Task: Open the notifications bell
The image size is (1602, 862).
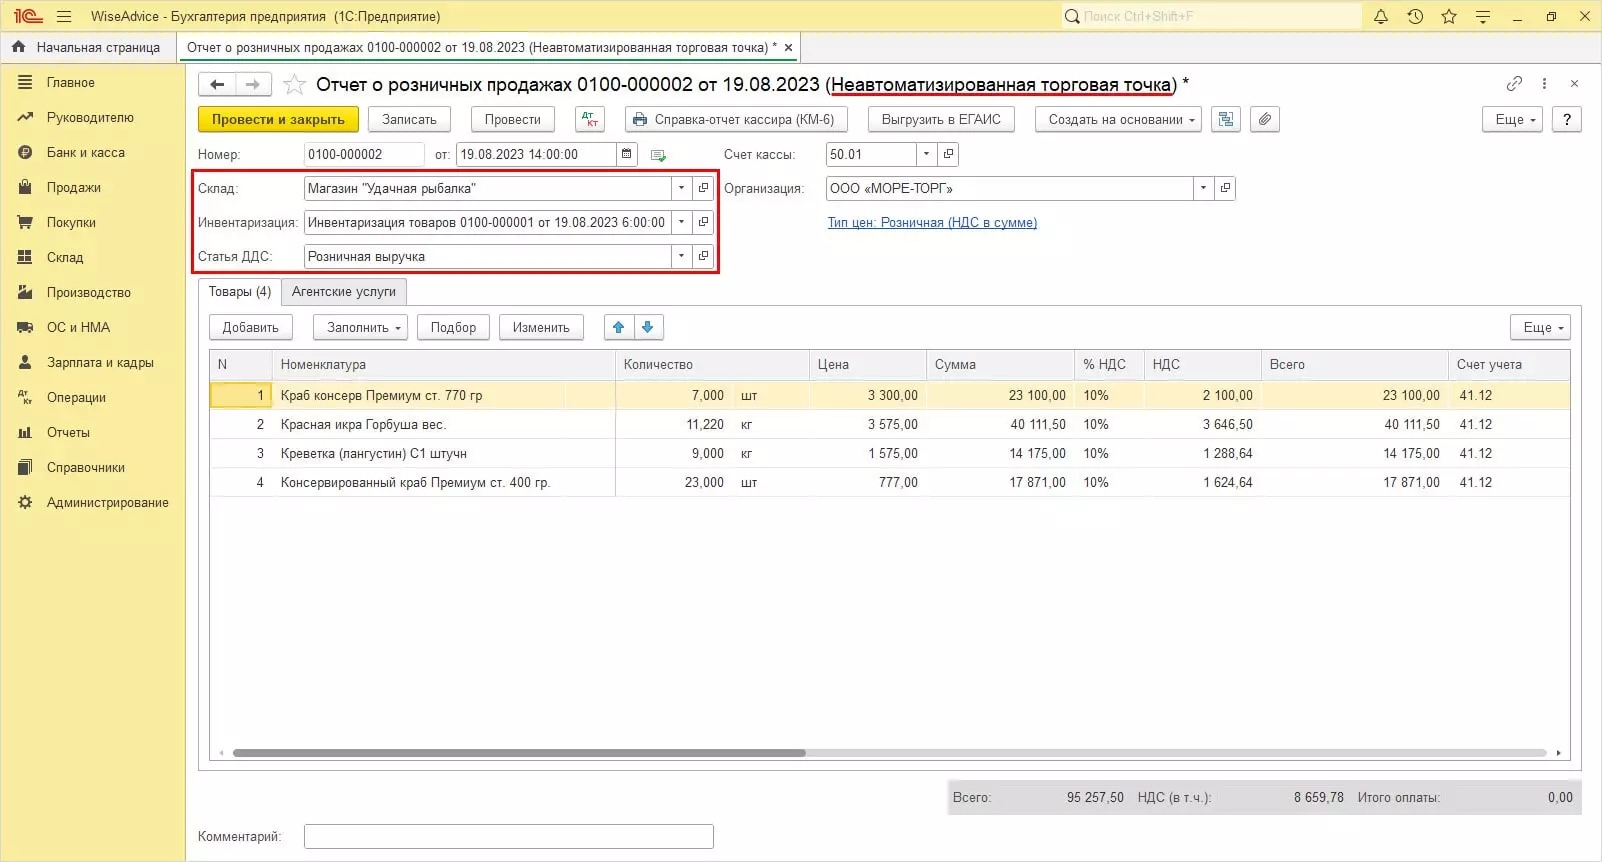Action: [1381, 16]
